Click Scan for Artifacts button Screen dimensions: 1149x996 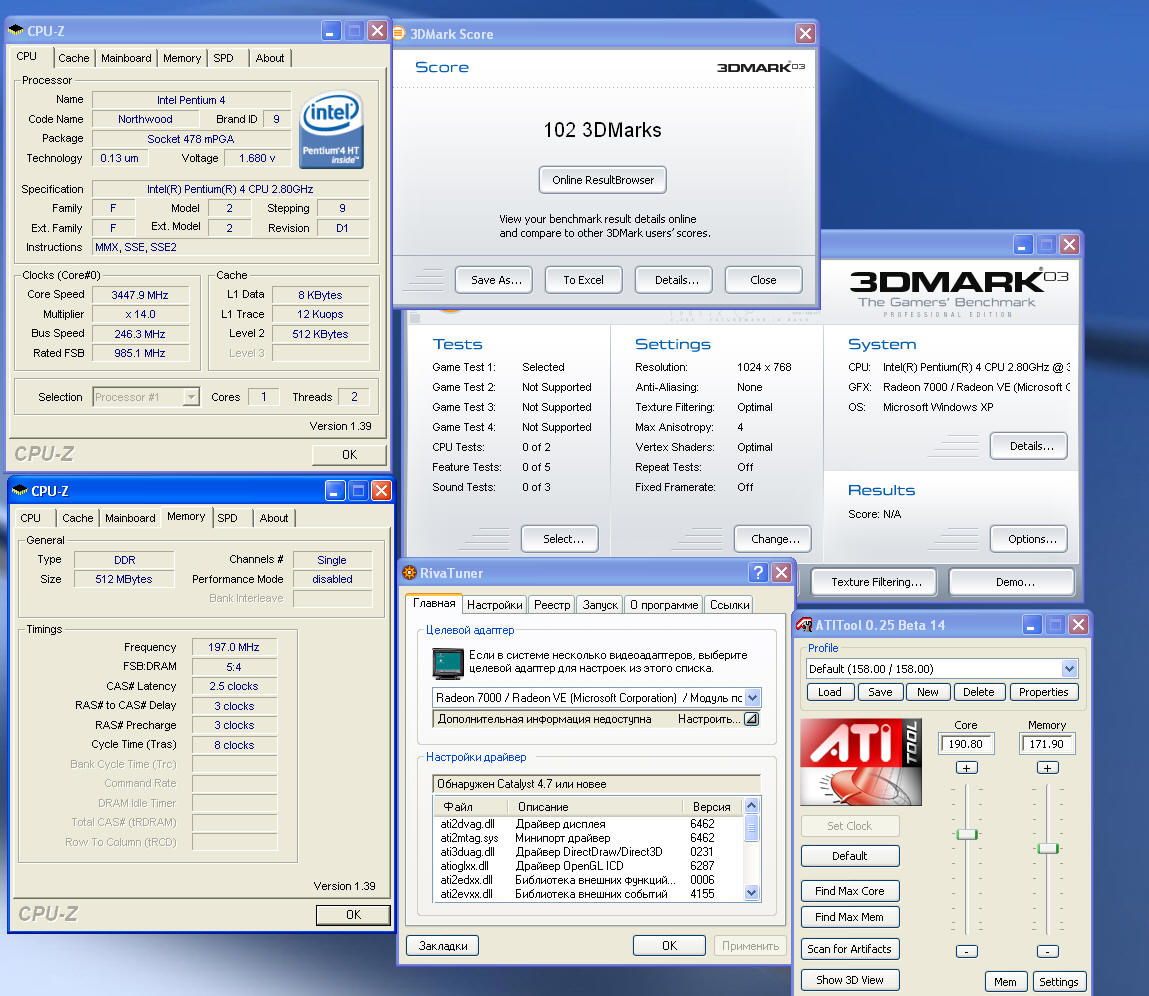850,949
